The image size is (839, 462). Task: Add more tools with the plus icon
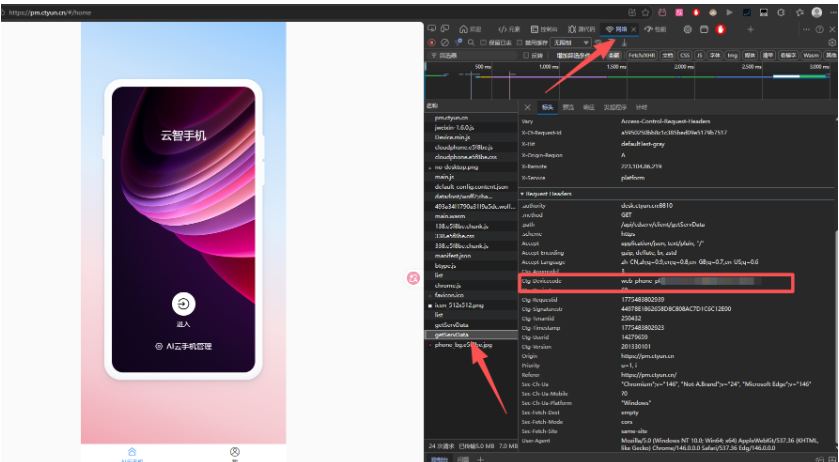click(750, 29)
